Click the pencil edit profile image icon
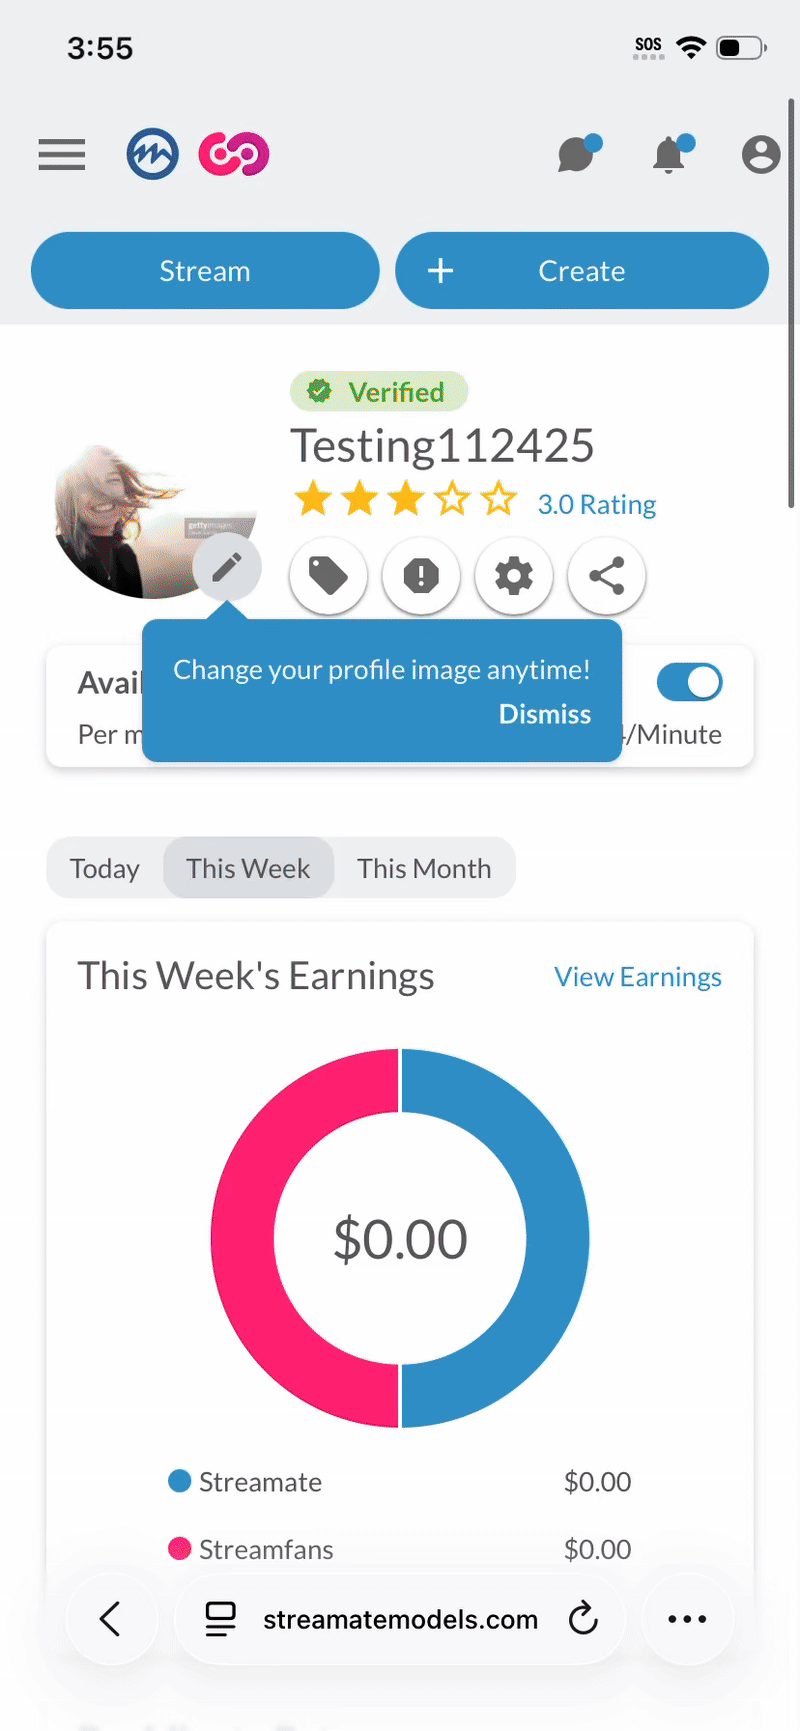800x1731 pixels. (x=227, y=568)
